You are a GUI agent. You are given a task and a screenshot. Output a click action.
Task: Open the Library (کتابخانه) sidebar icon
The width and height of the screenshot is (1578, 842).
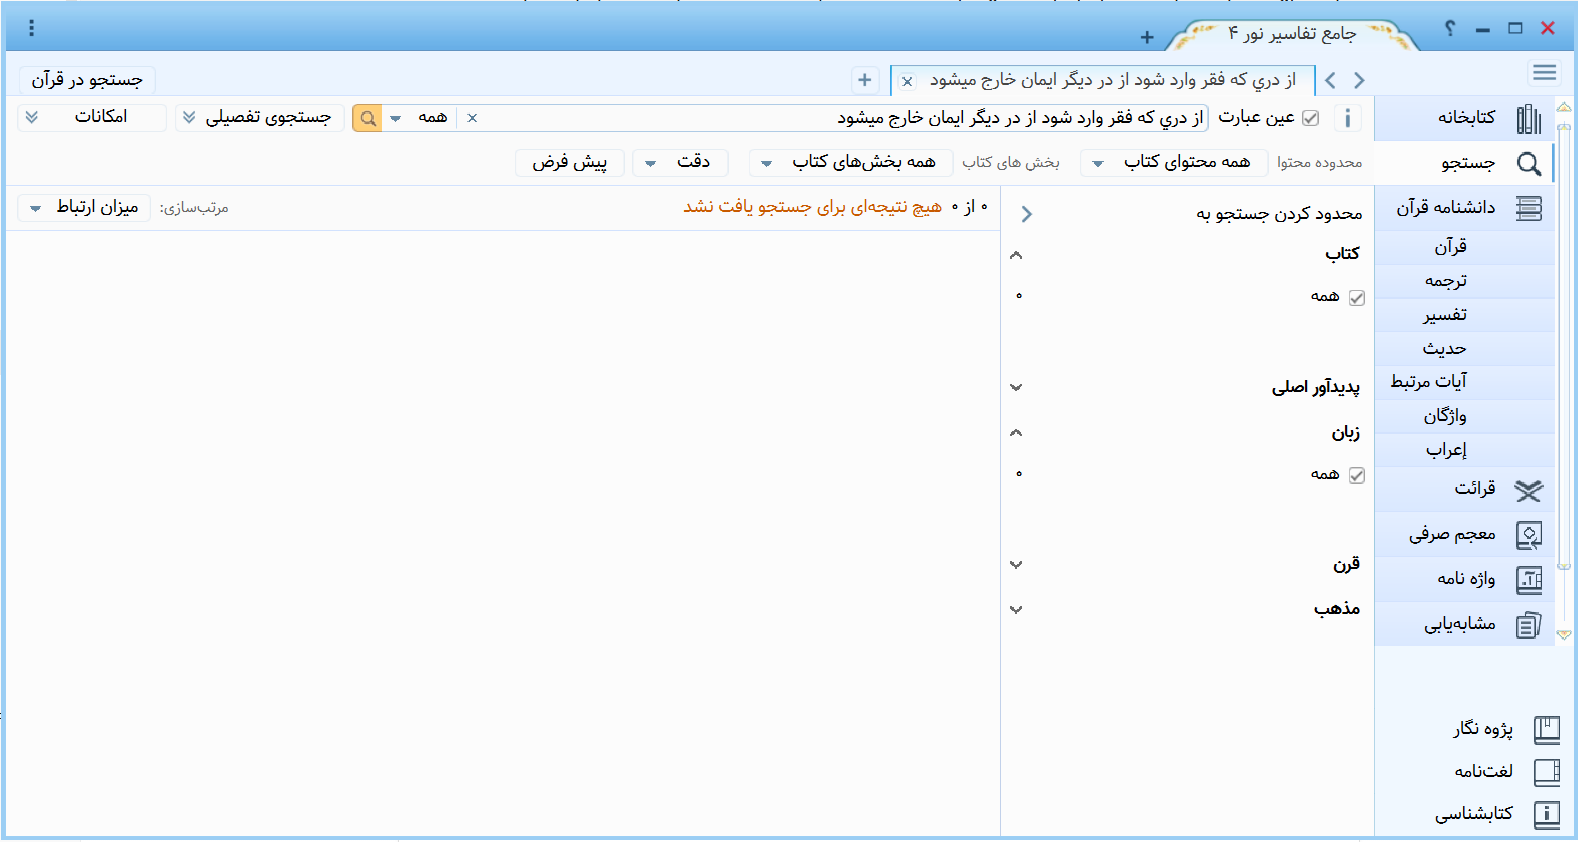pyautogui.click(x=1528, y=119)
